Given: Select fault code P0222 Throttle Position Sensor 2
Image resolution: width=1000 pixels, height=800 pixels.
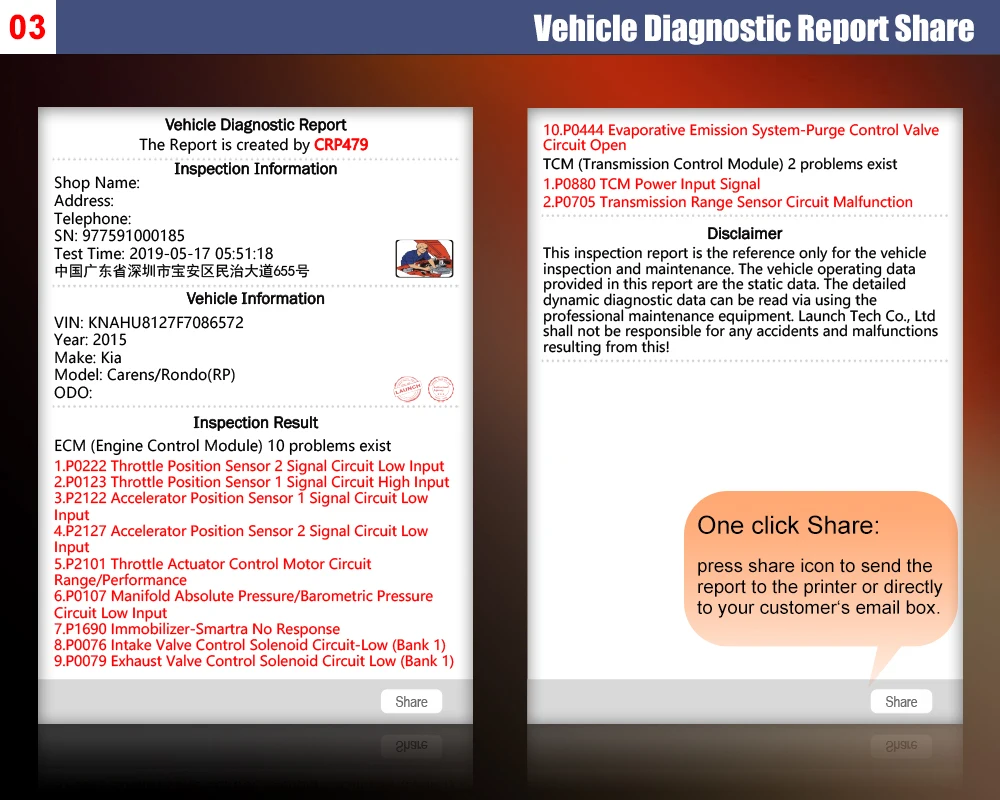Looking at the screenshot, I should pos(249,466).
